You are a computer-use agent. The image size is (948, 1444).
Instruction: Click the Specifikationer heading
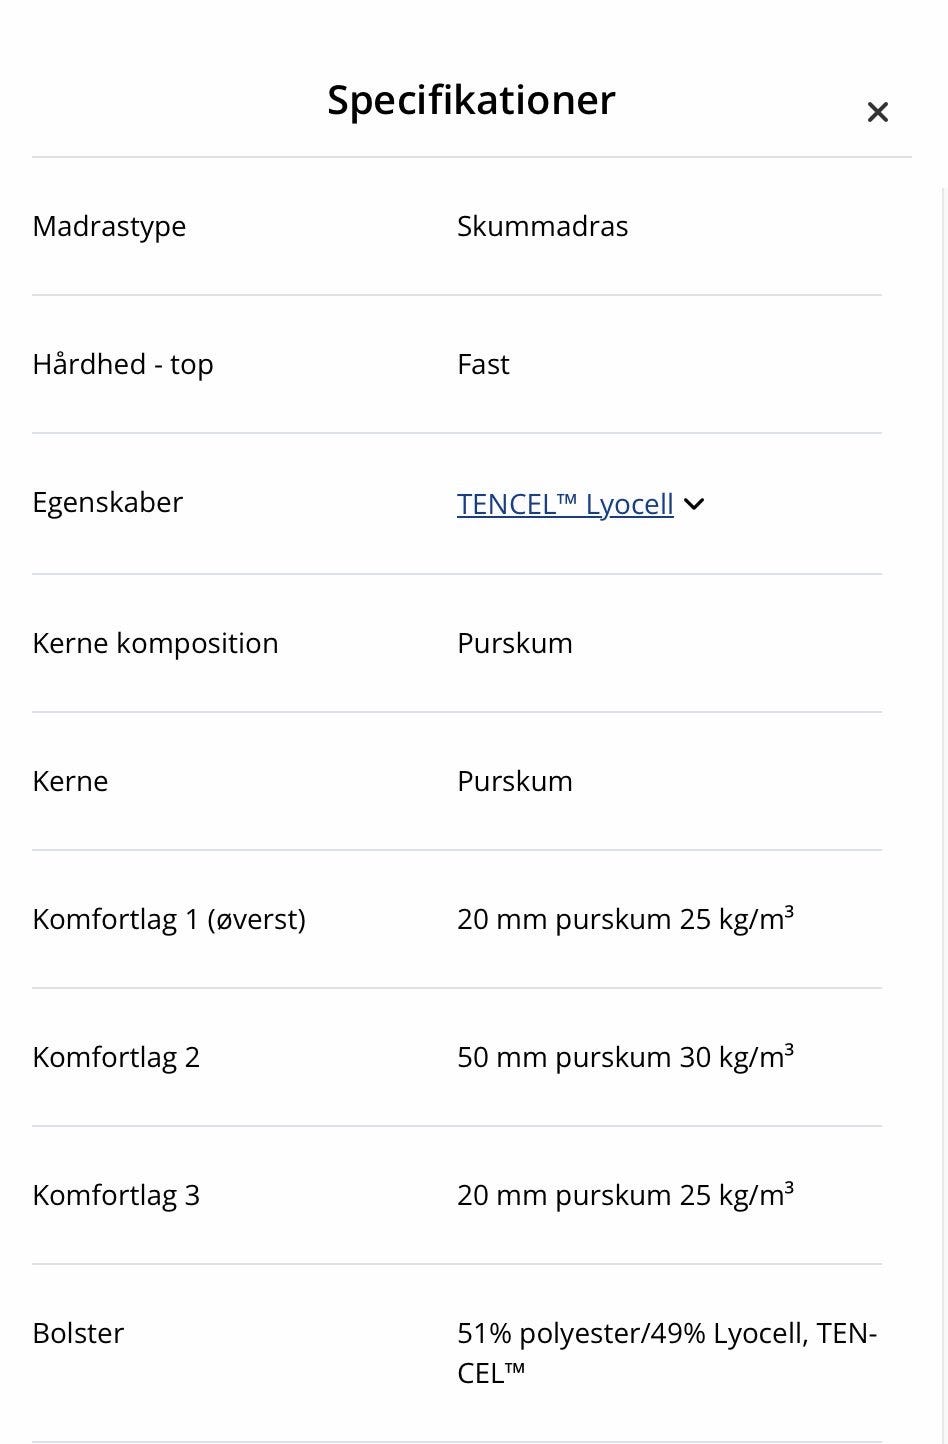click(x=471, y=100)
